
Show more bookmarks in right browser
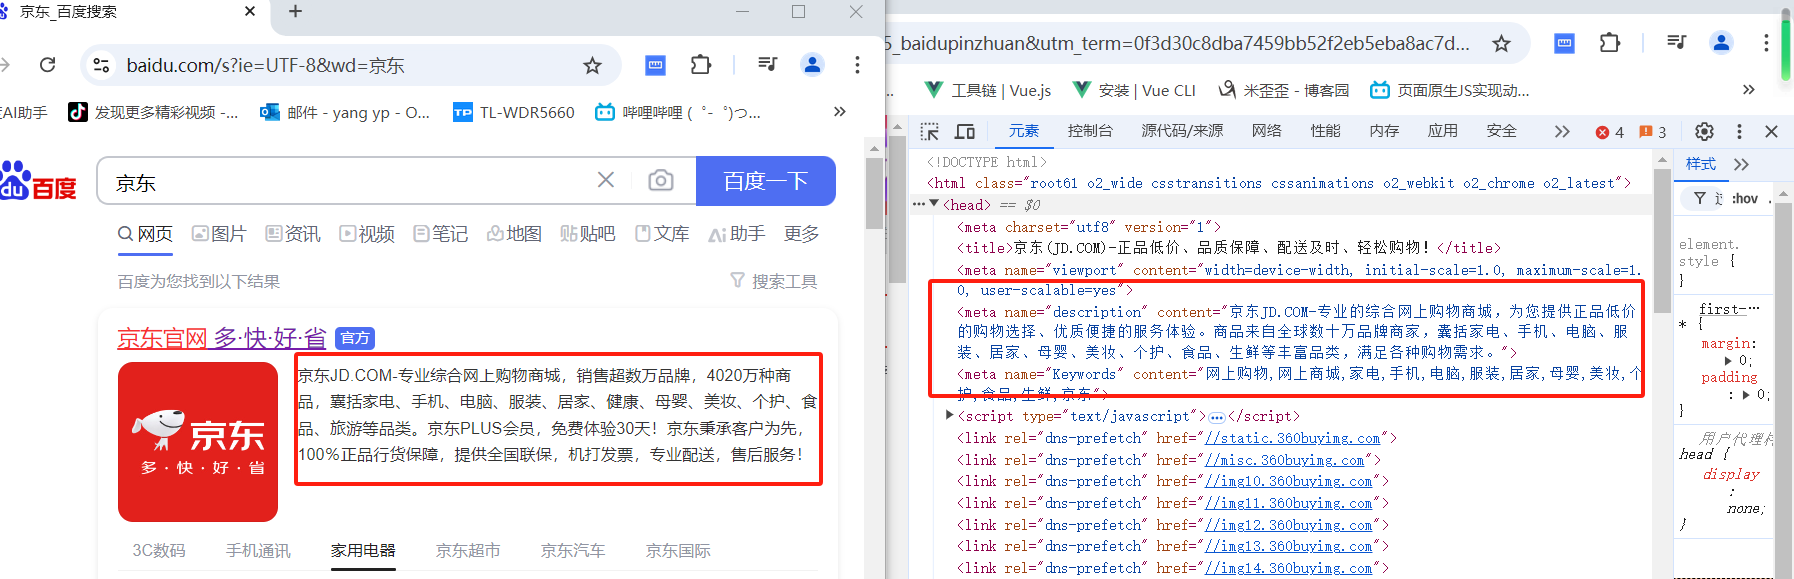1749,90
